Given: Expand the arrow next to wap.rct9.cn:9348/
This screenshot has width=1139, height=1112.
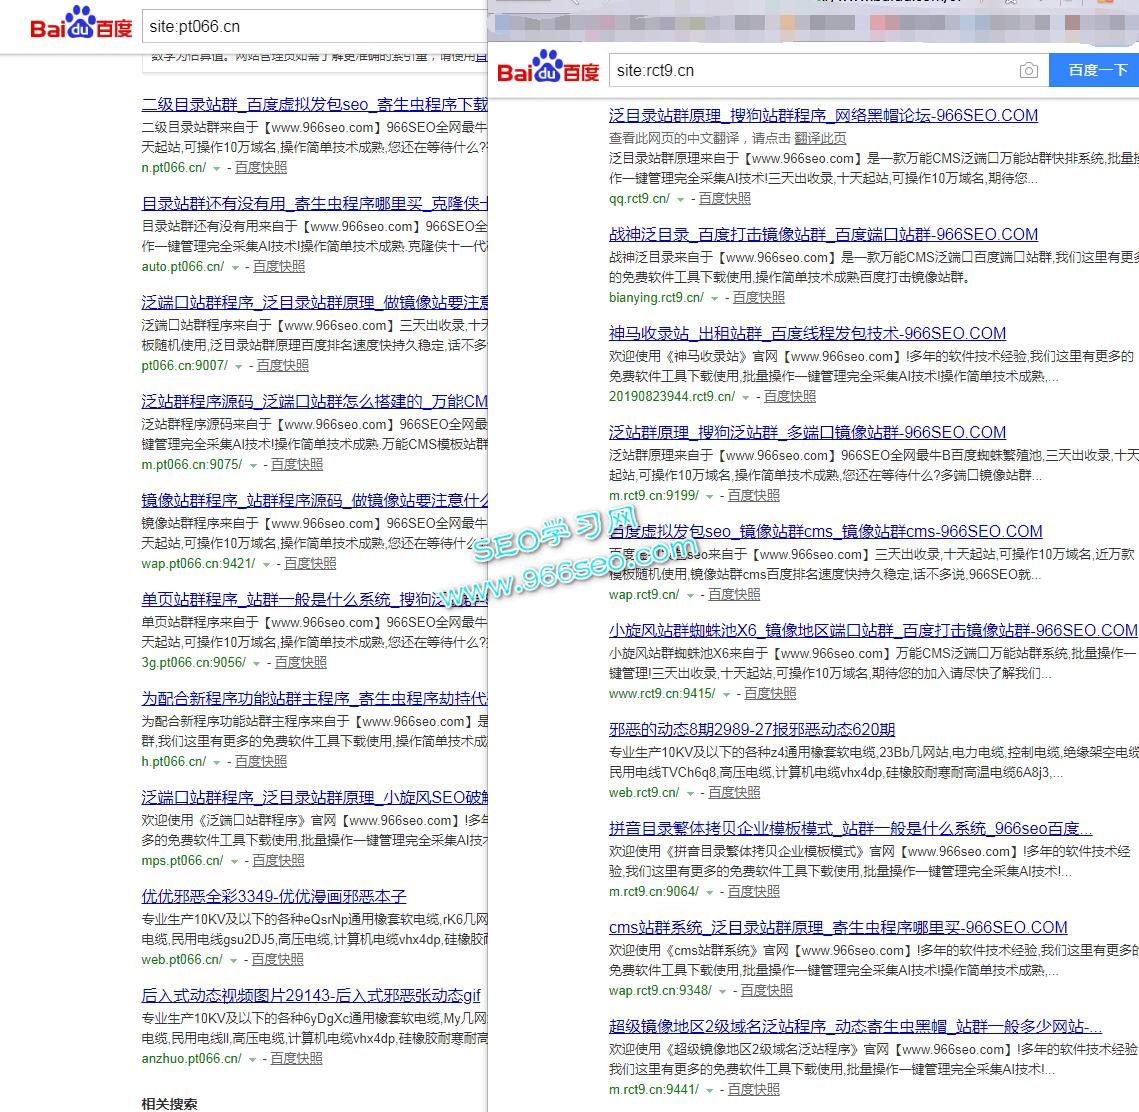Looking at the screenshot, I should [722, 991].
